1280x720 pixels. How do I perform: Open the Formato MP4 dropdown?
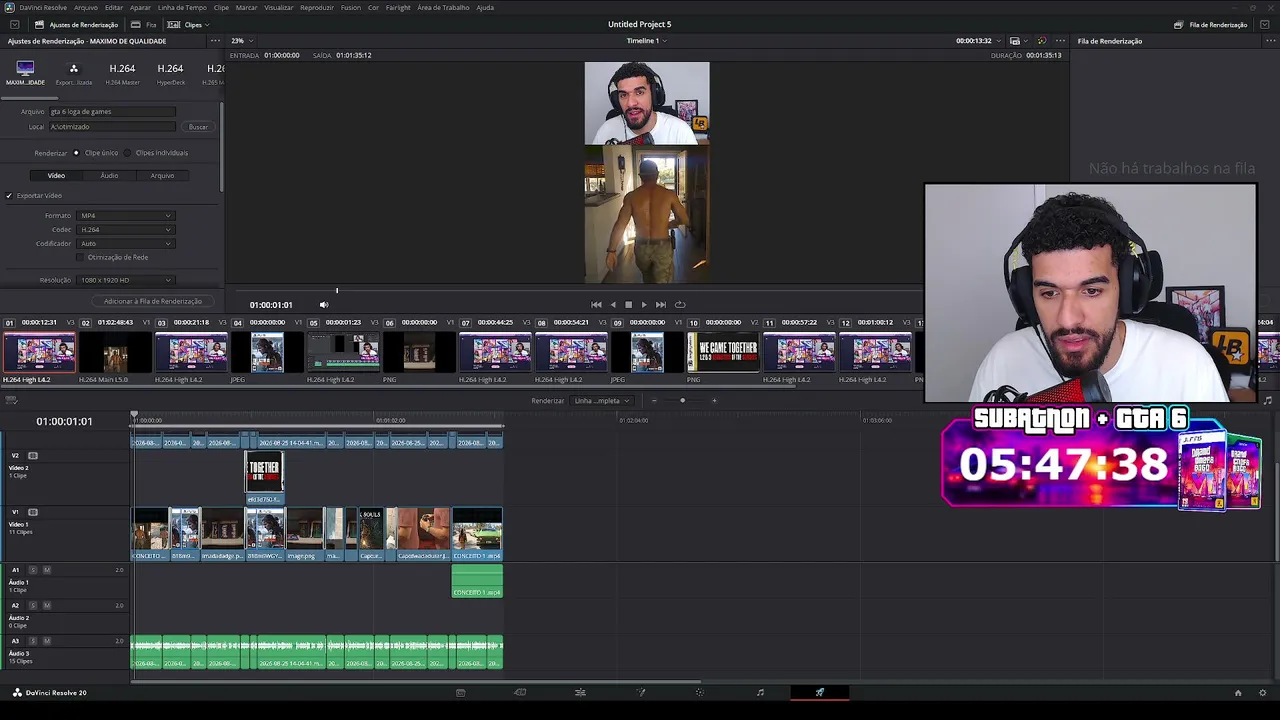[x=126, y=216]
